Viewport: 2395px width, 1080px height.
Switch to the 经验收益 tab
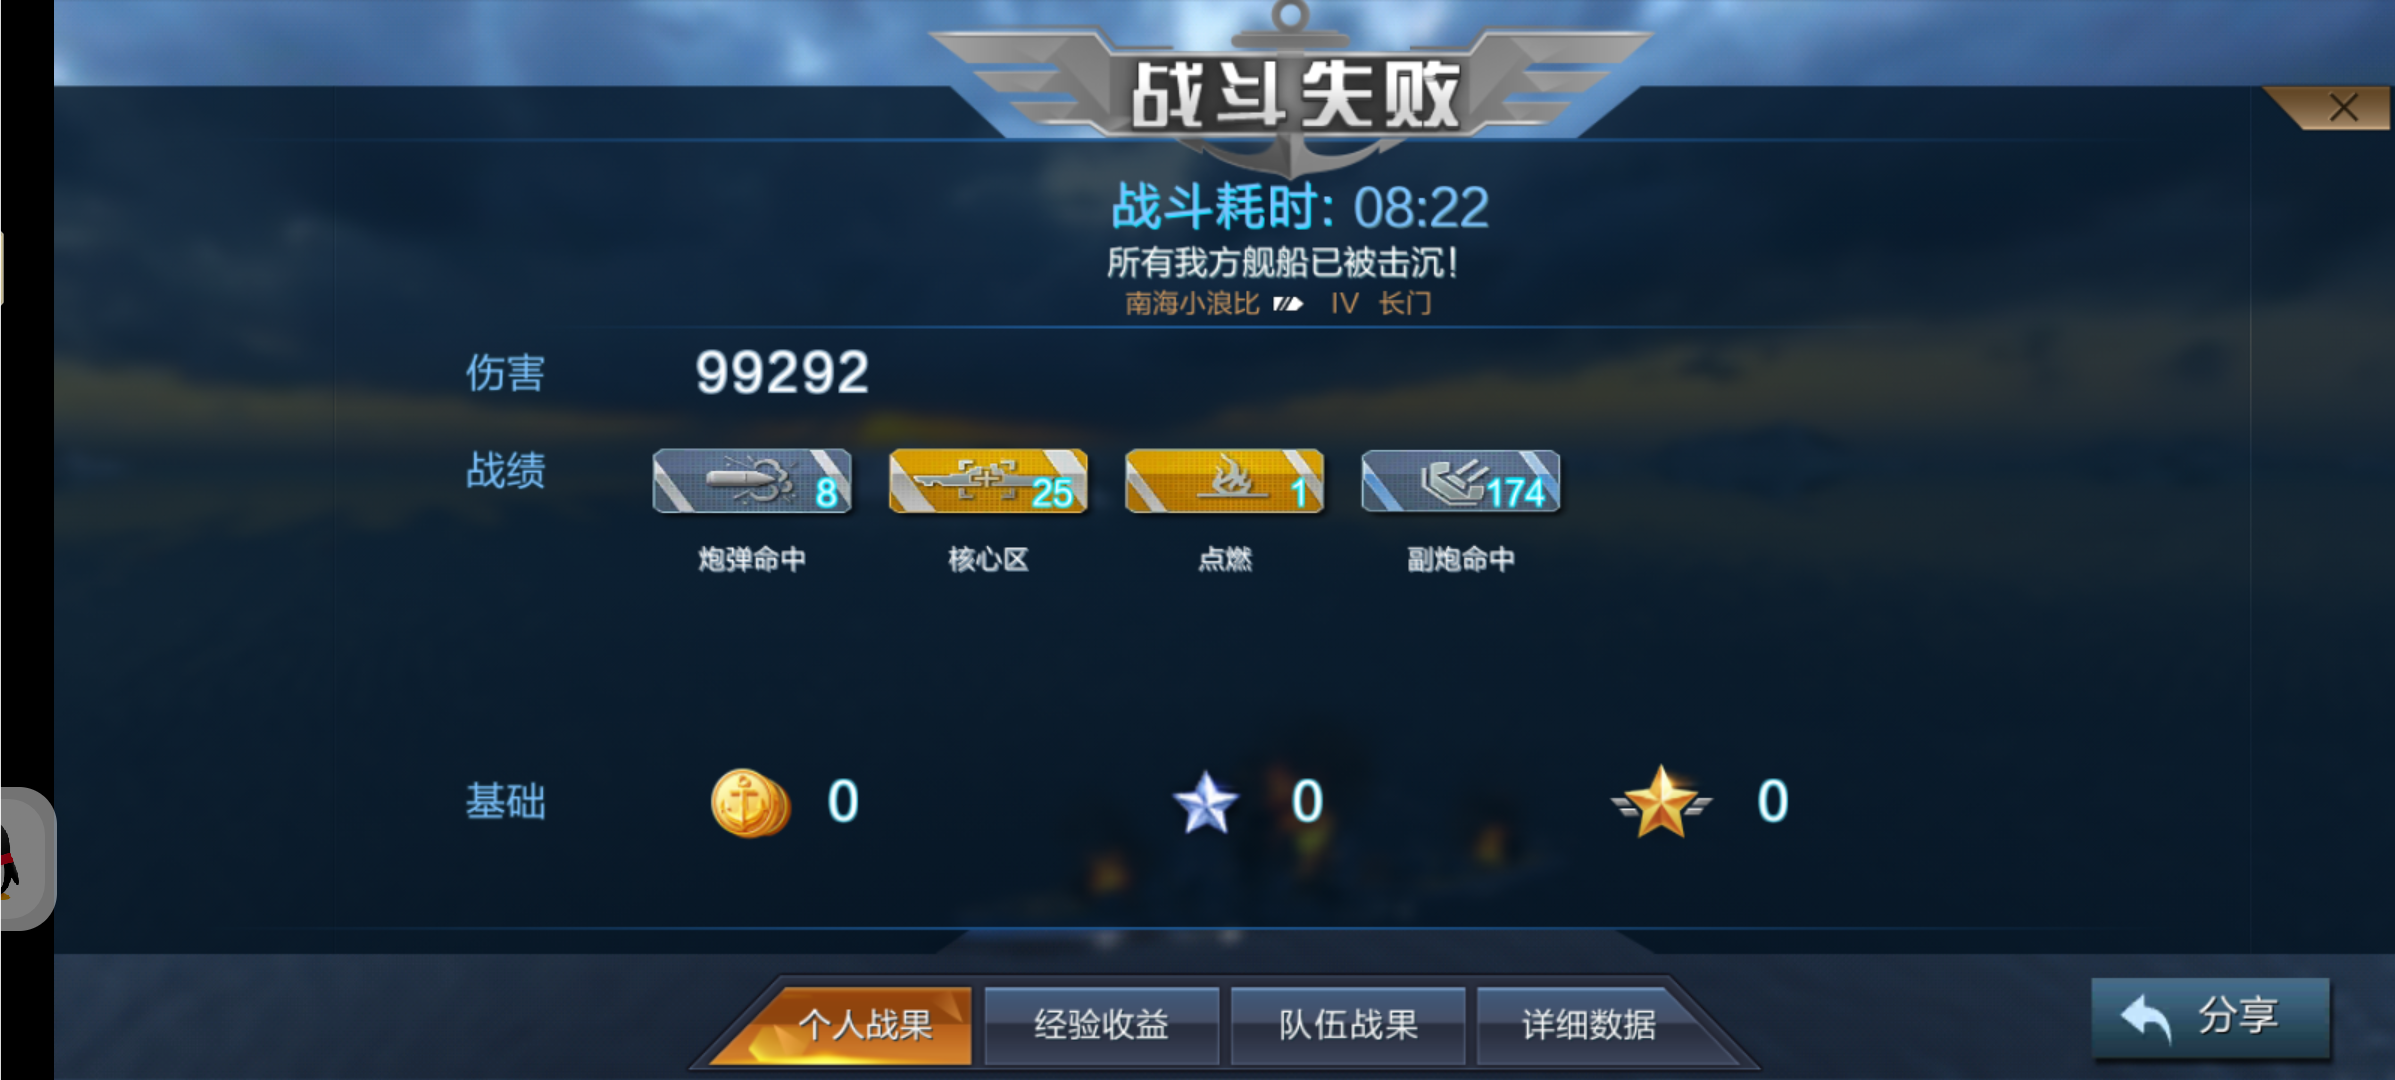(1101, 1024)
